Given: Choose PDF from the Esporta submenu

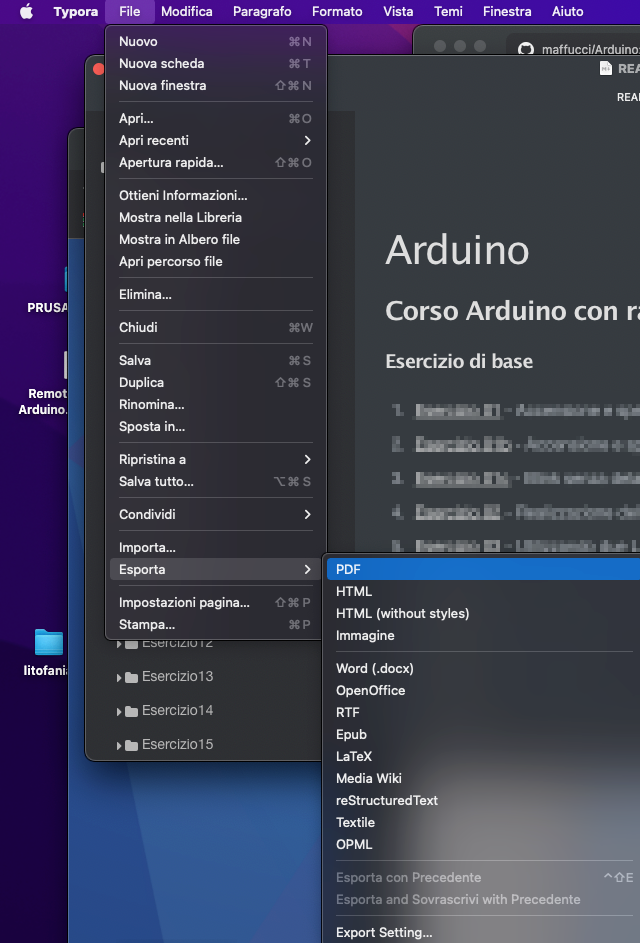Looking at the screenshot, I should pos(349,569).
